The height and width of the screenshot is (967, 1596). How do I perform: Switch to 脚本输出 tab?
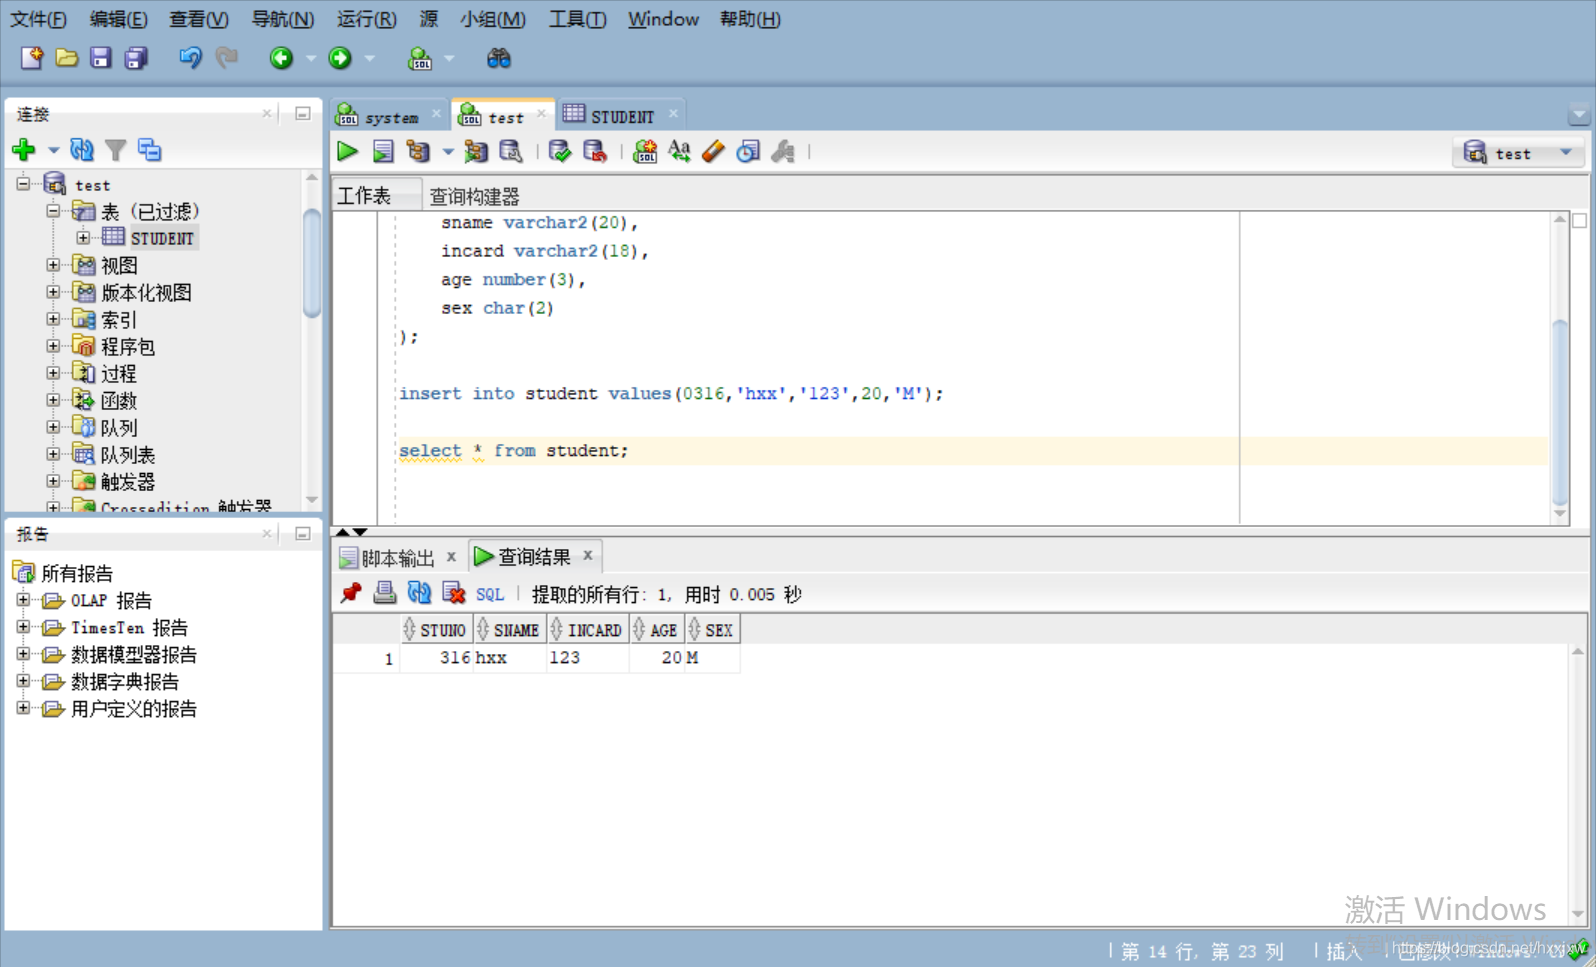point(398,557)
